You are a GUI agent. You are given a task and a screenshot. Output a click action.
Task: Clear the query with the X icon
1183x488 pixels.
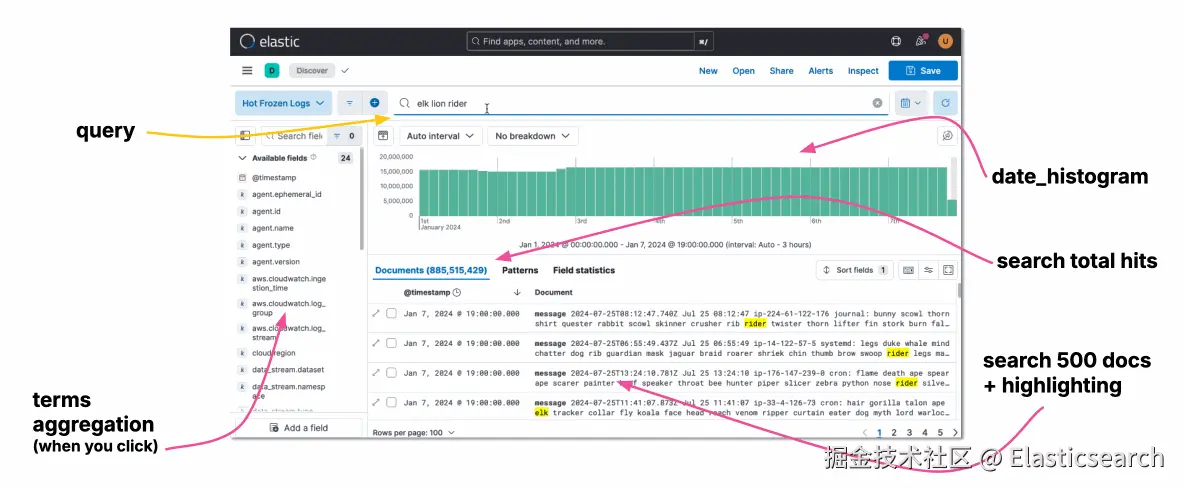877,103
